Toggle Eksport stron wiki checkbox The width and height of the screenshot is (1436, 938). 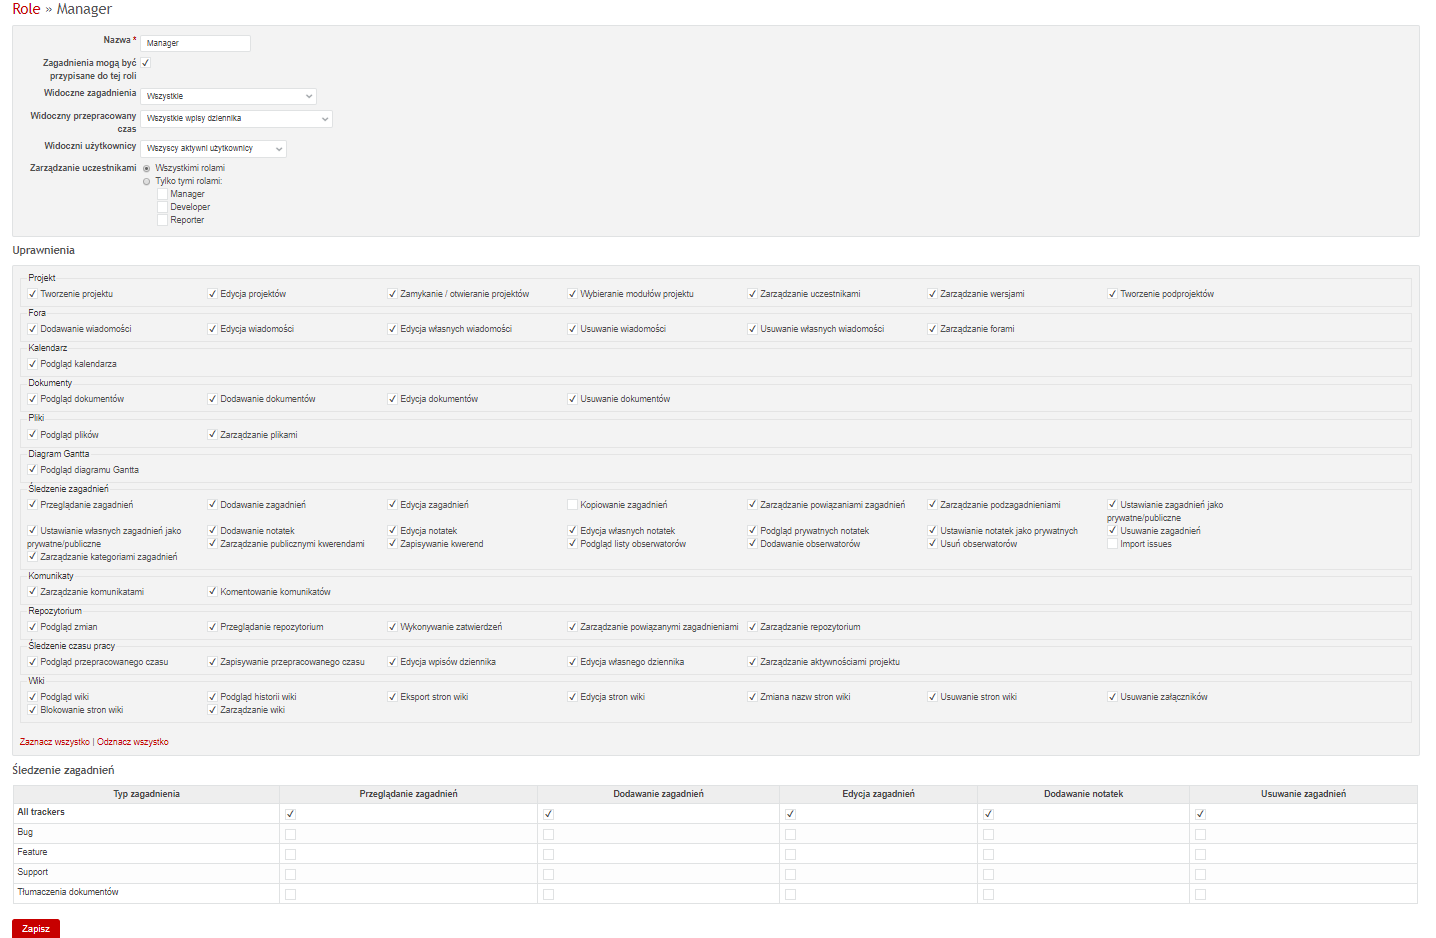392,697
